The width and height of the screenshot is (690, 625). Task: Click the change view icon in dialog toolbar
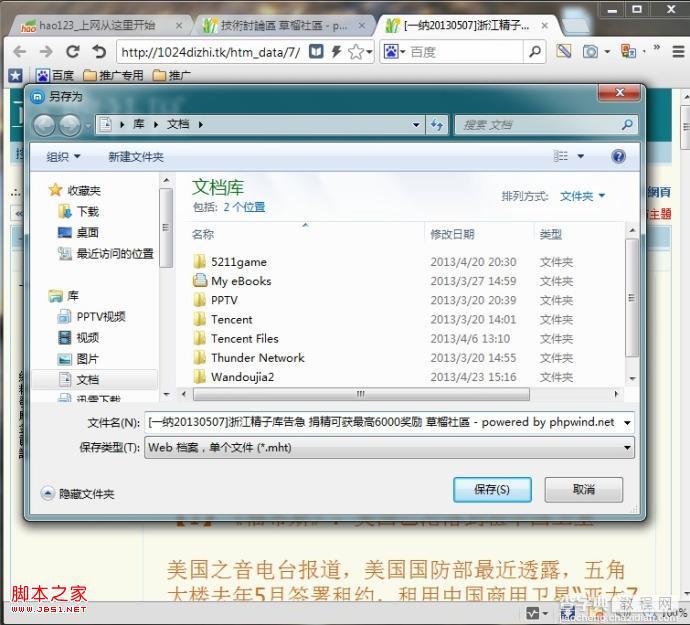[x=561, y=156]
